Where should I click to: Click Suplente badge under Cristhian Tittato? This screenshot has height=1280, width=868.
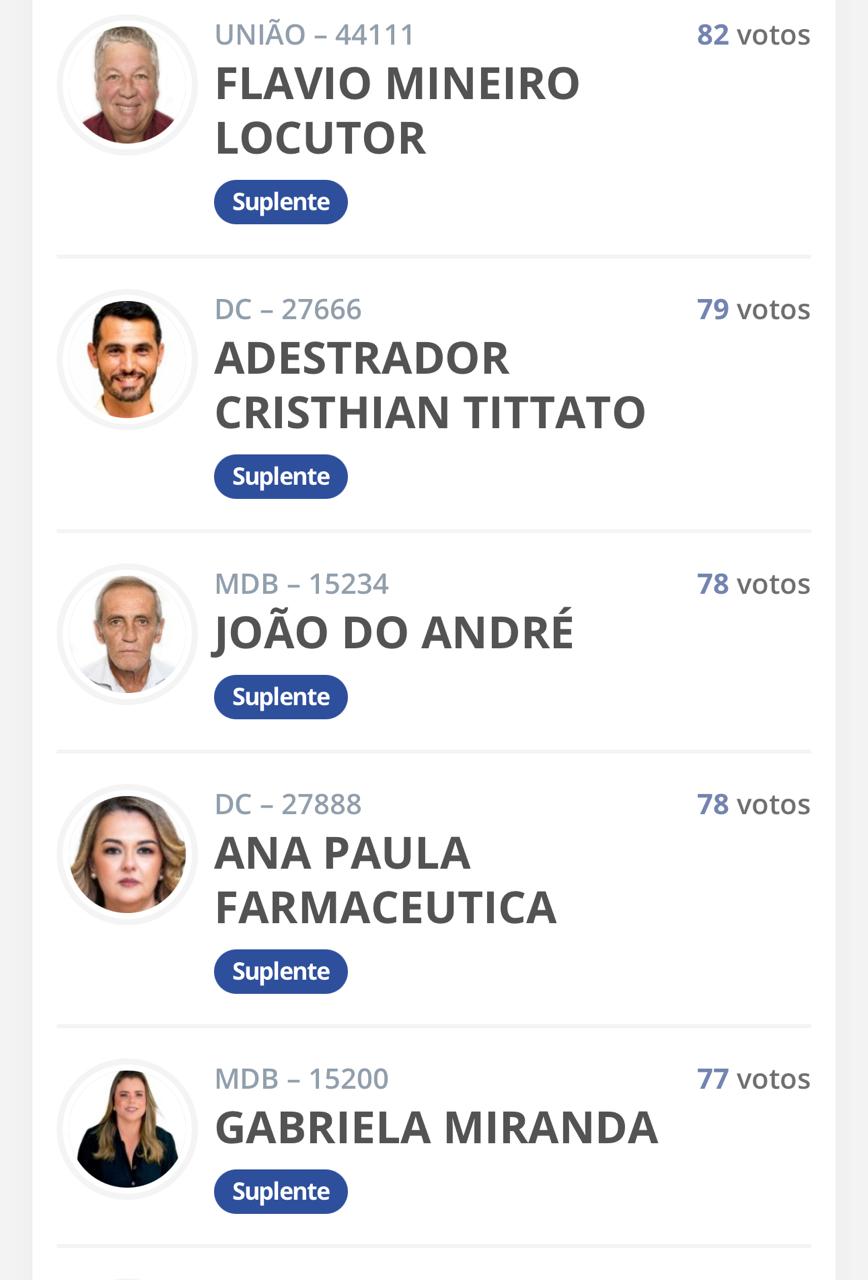pos(281,476)
